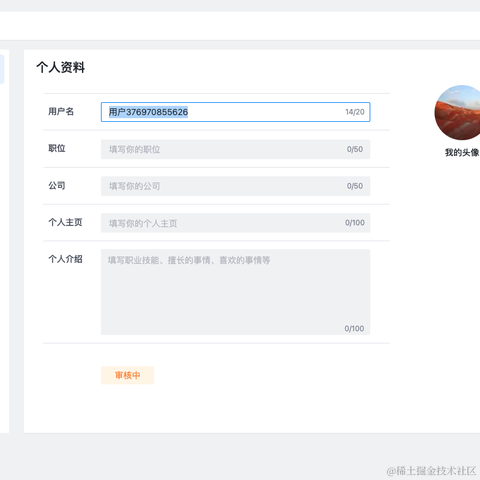Click the 个人资料 heading
480x480 pixels.
point(61,67)
